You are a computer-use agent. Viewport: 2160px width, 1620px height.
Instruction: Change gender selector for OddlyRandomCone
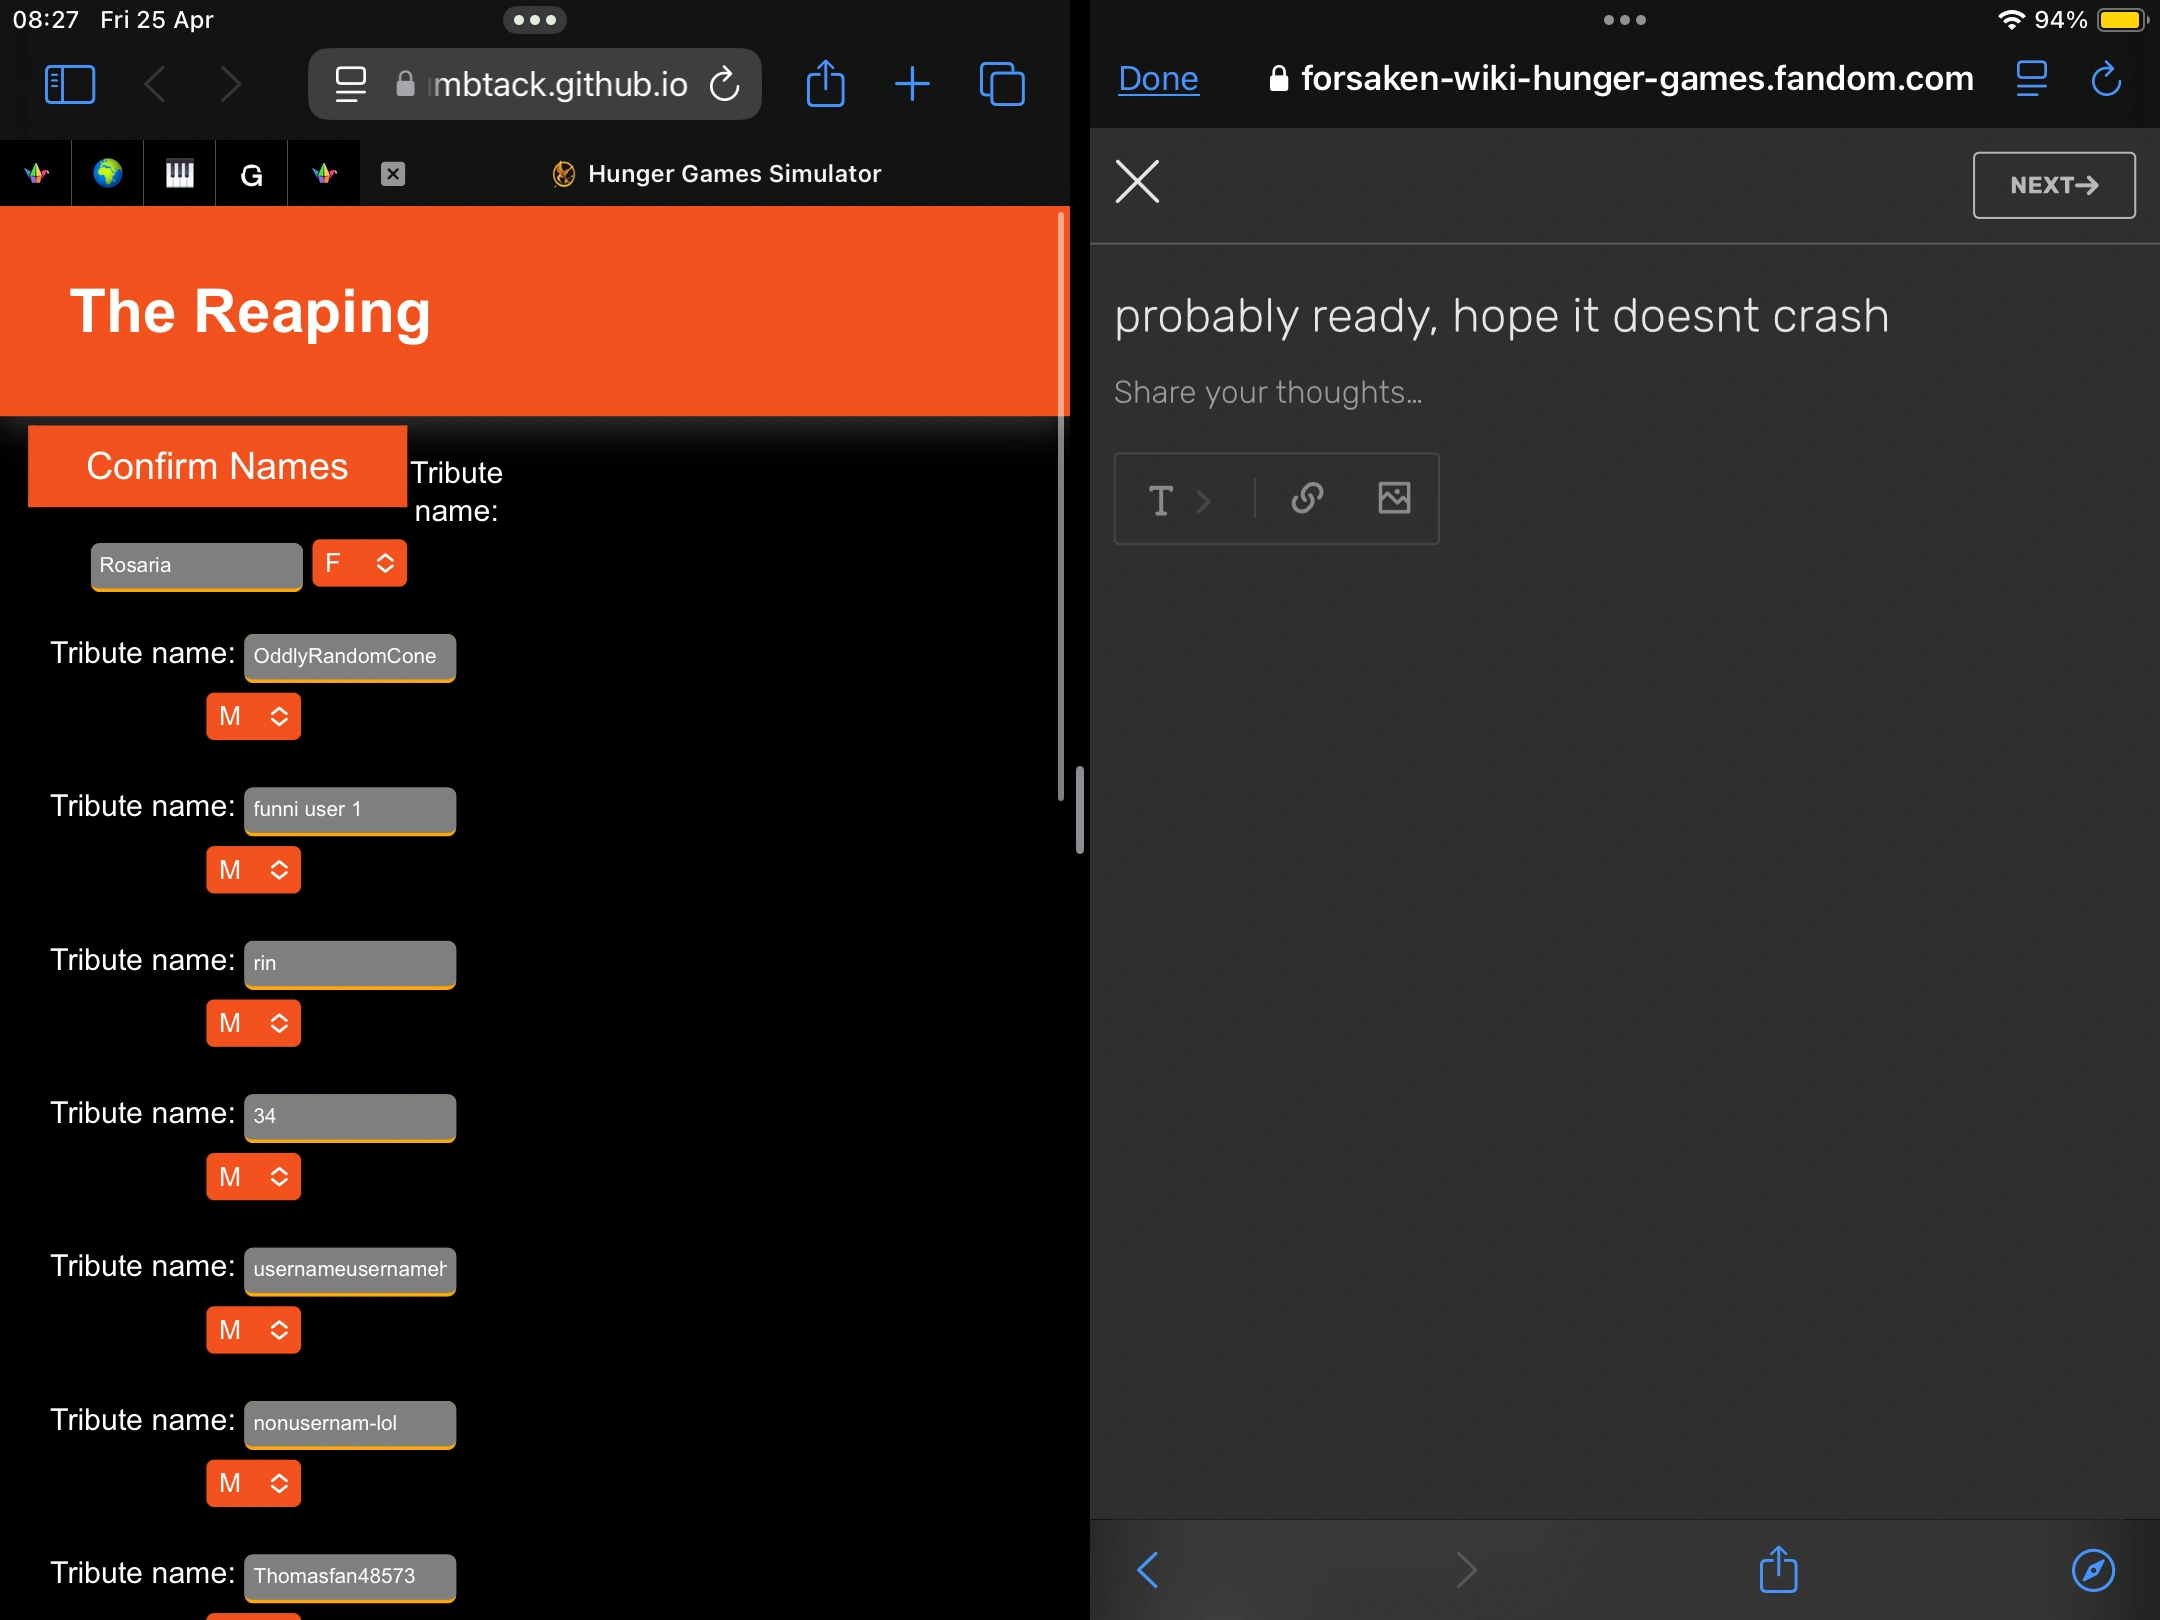(x=253, y=716)
